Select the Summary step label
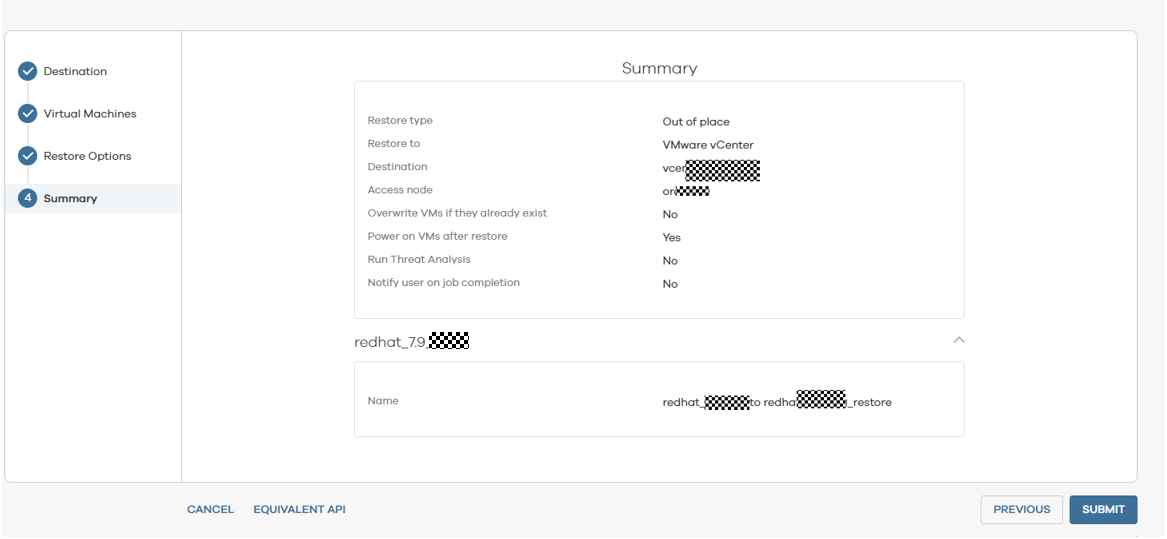The image size is (1167, 539). (x=70, y=199)
